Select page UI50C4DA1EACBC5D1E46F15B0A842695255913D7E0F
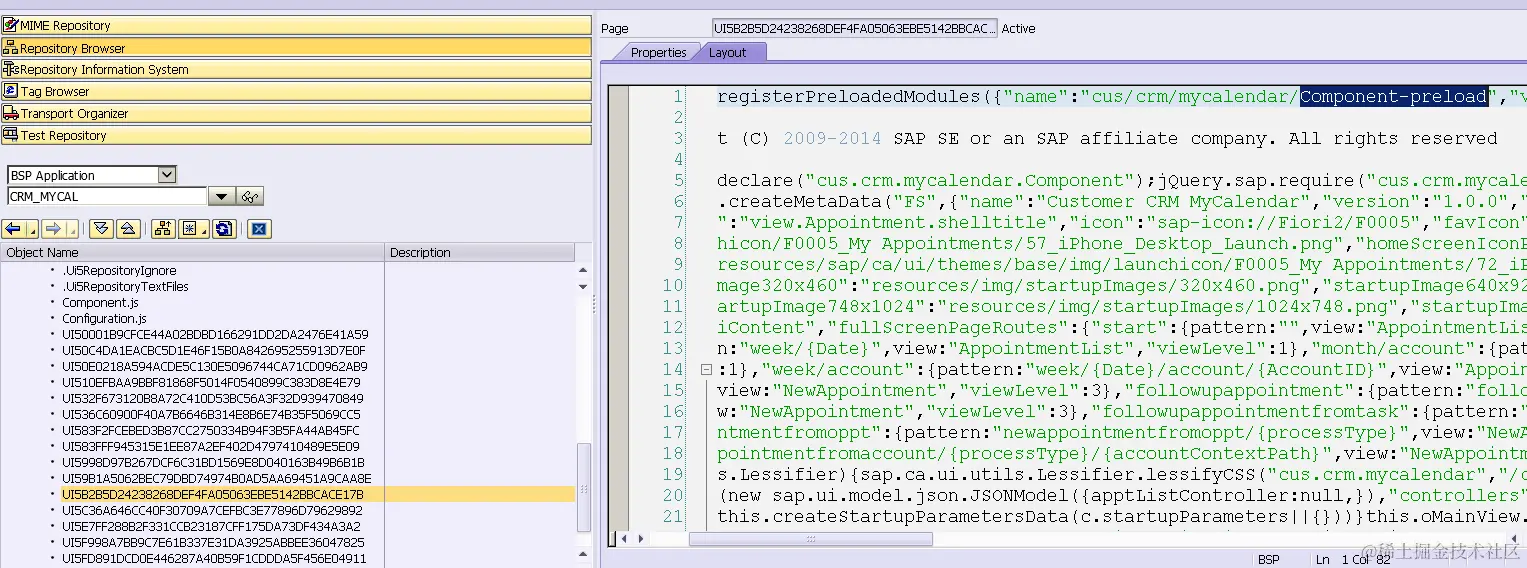 214,350
